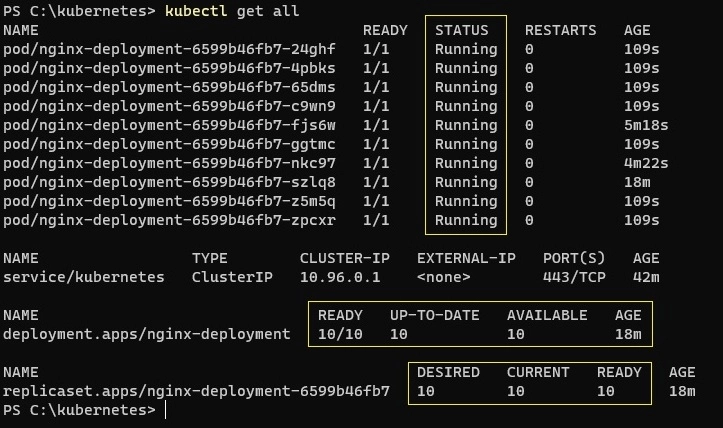The image size is (723, 428).
Task: Click the final PS C:\kubernetes> prompt
Action: [79, 410]
